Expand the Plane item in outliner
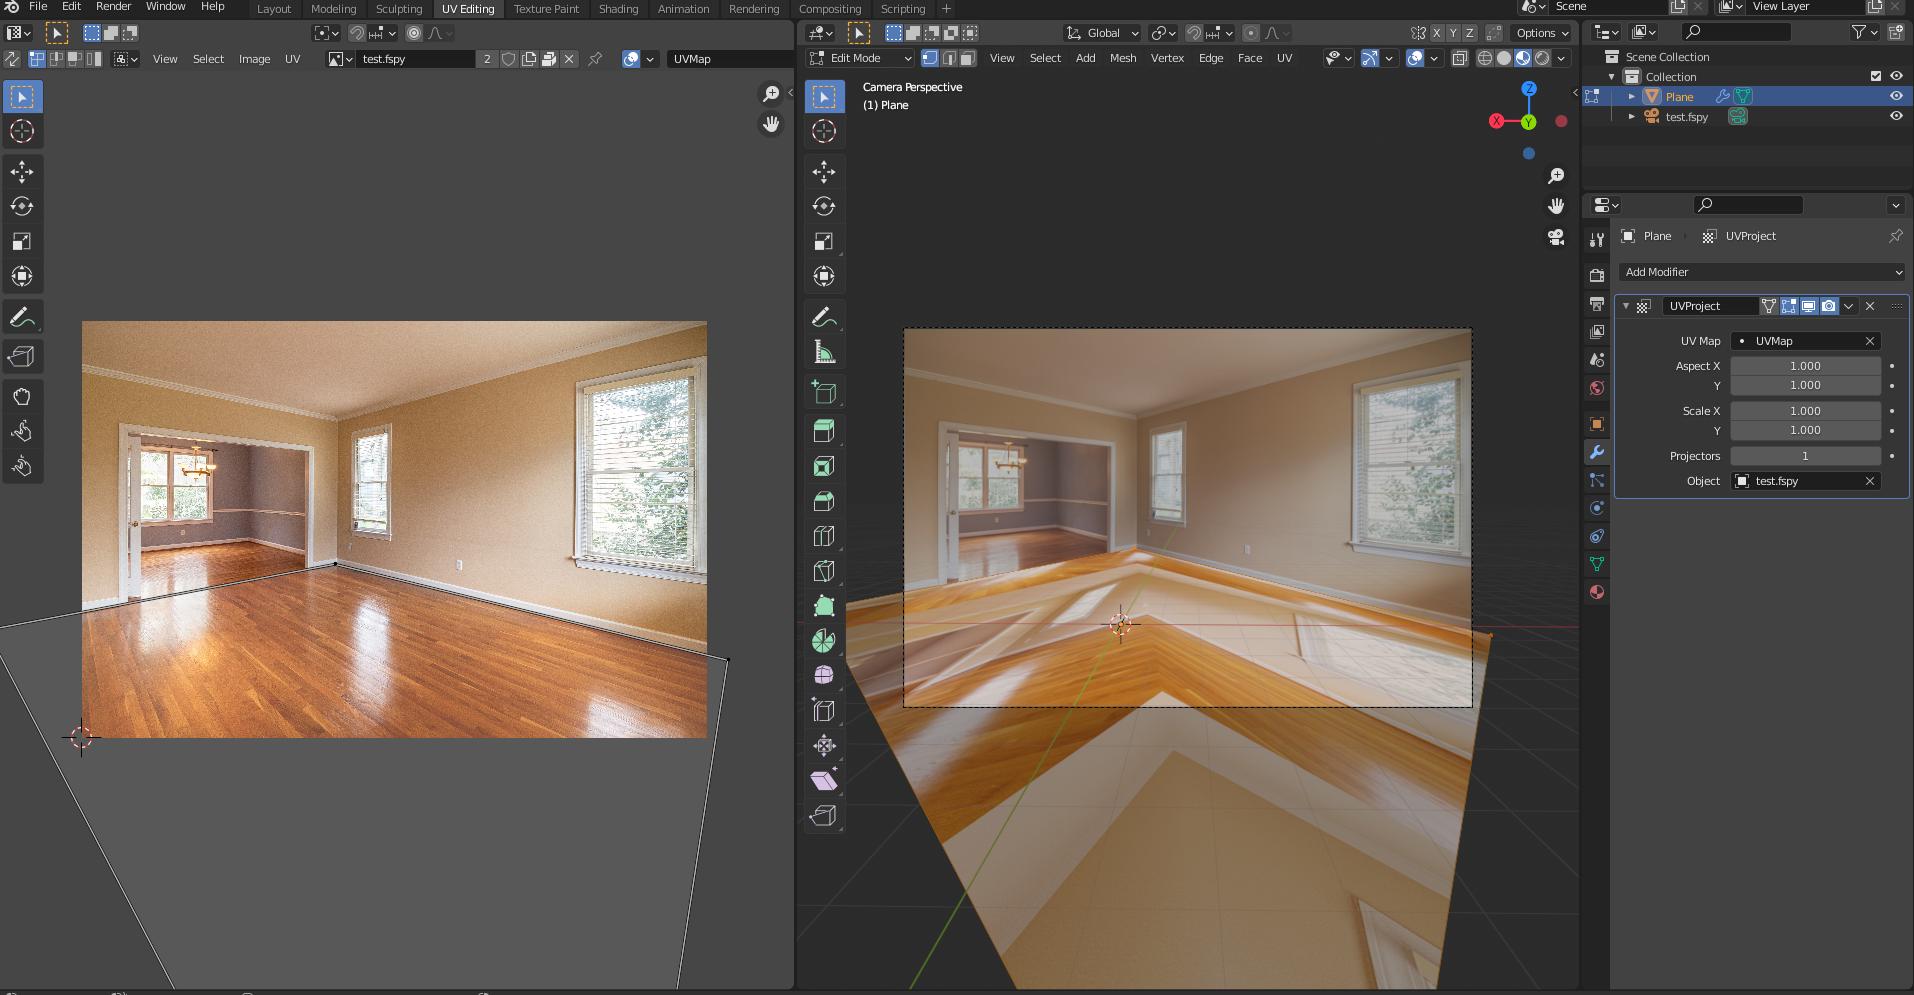The width and height of the screenshot is (1914, 995). [x=1632, y=96]
